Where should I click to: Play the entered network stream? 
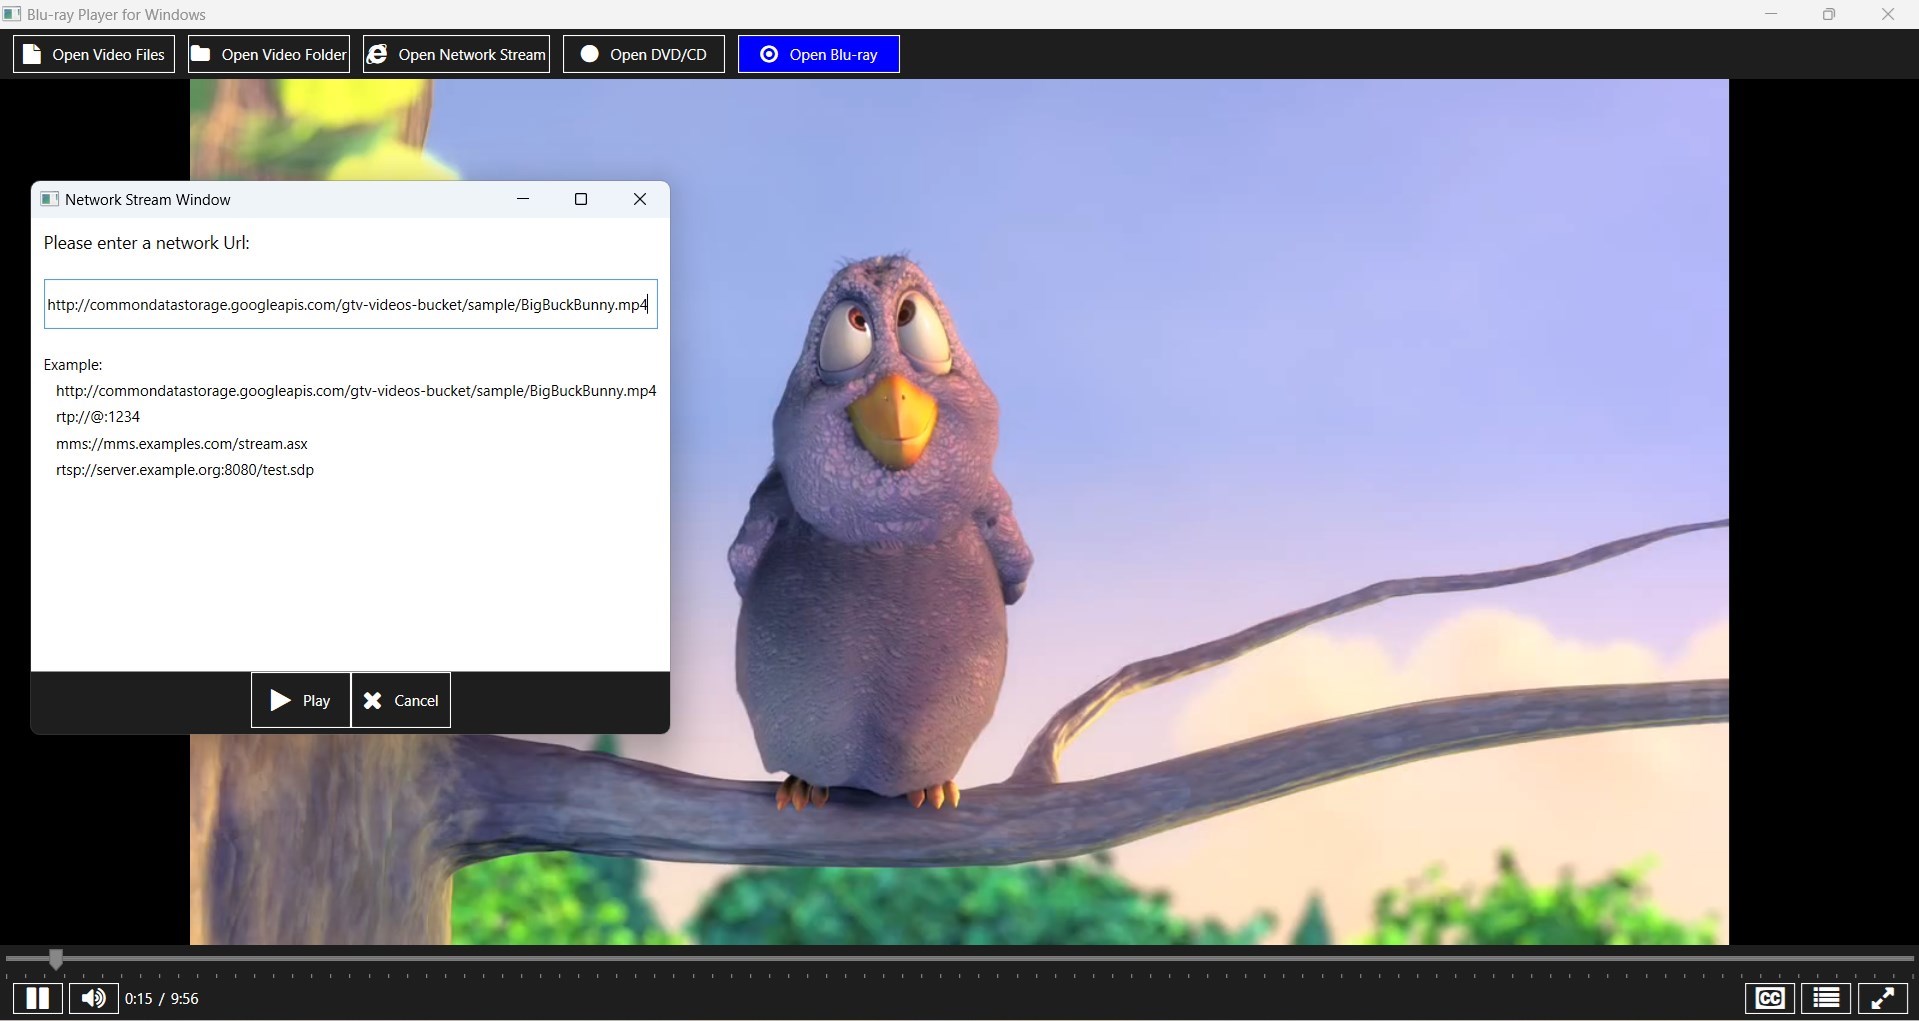coord(300,700)
